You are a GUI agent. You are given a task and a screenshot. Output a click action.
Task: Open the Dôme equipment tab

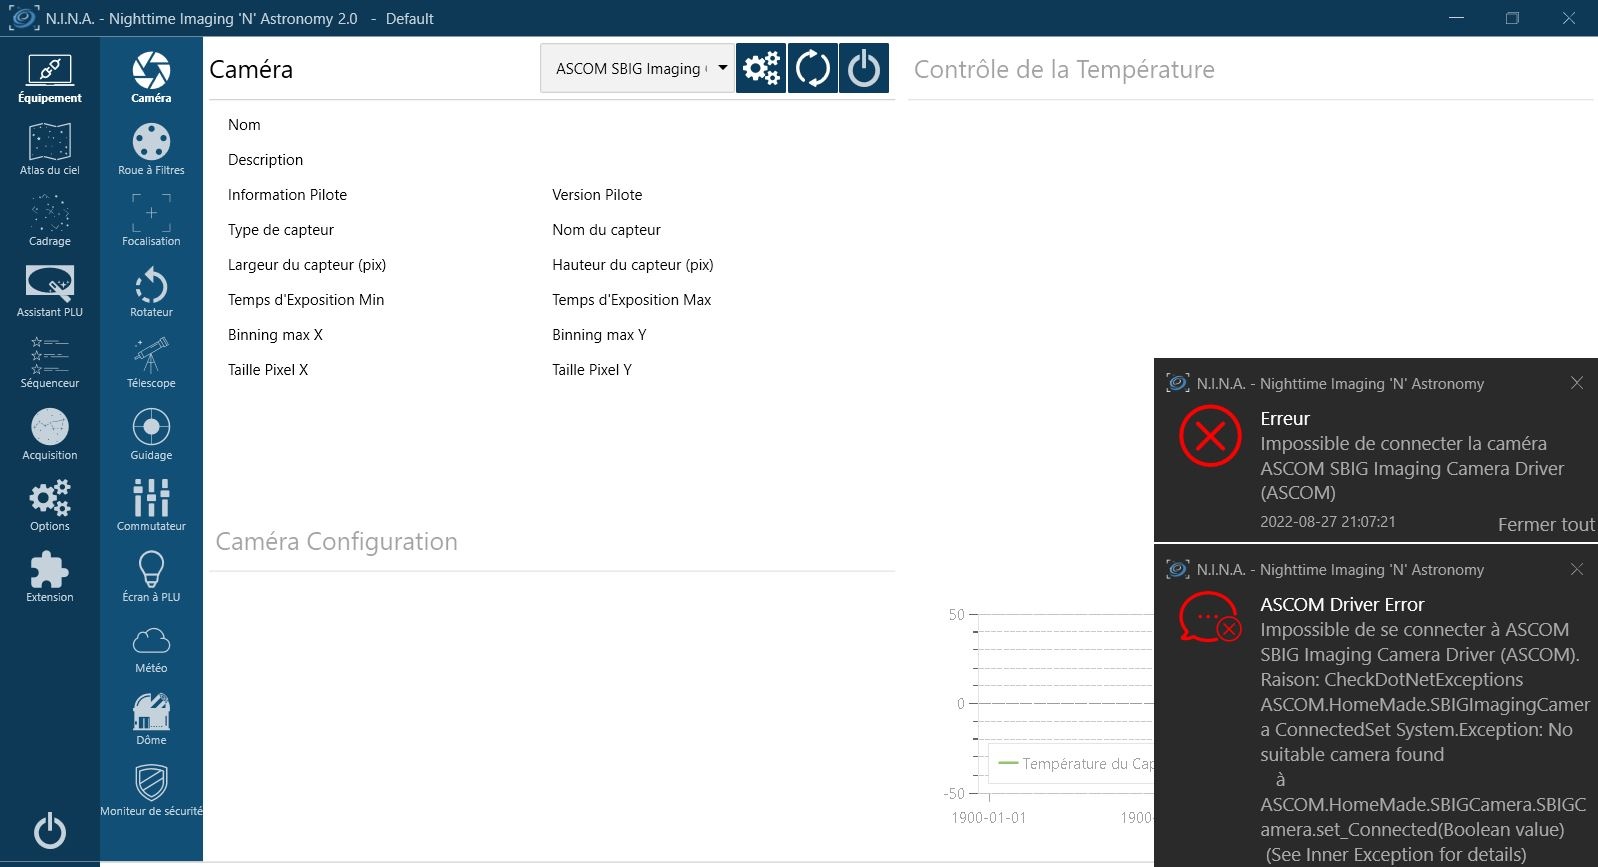click(x=151, y=719)
